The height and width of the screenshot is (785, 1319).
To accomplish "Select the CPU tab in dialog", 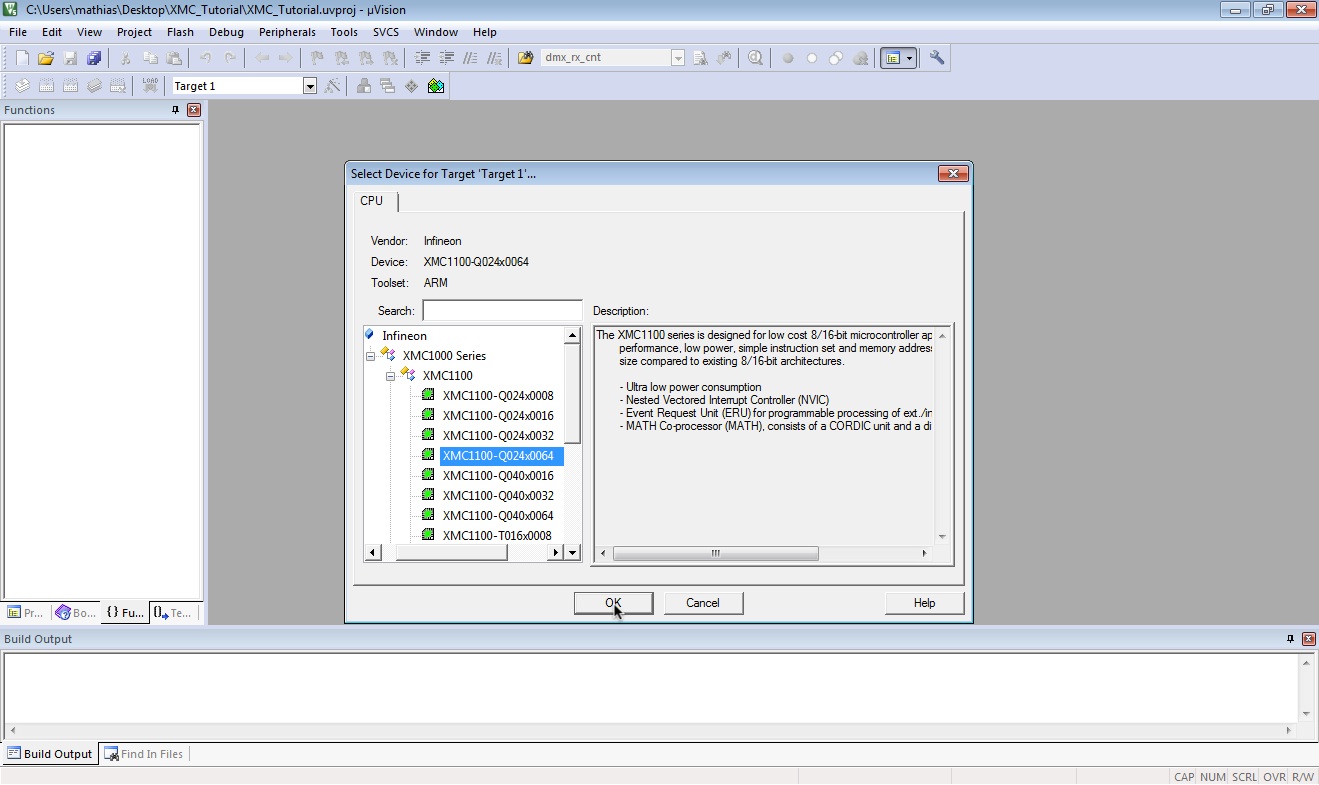I will (372, 201).
